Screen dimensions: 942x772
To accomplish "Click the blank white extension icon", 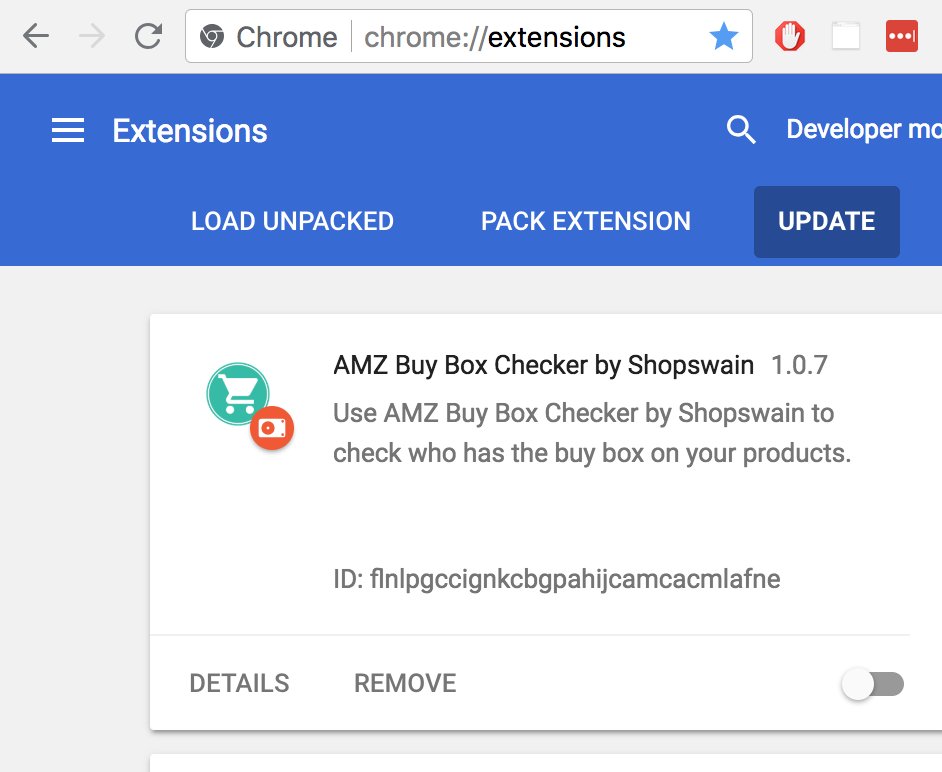I will (x=846, y=37).
